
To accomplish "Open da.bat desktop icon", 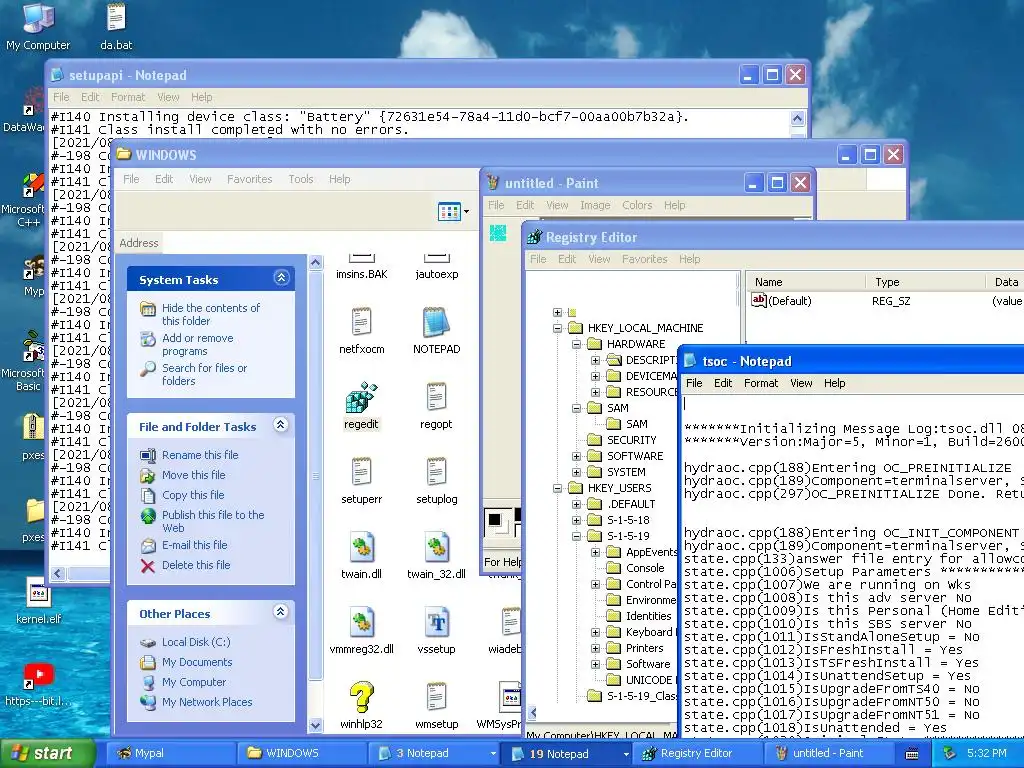I will point(116,26).
